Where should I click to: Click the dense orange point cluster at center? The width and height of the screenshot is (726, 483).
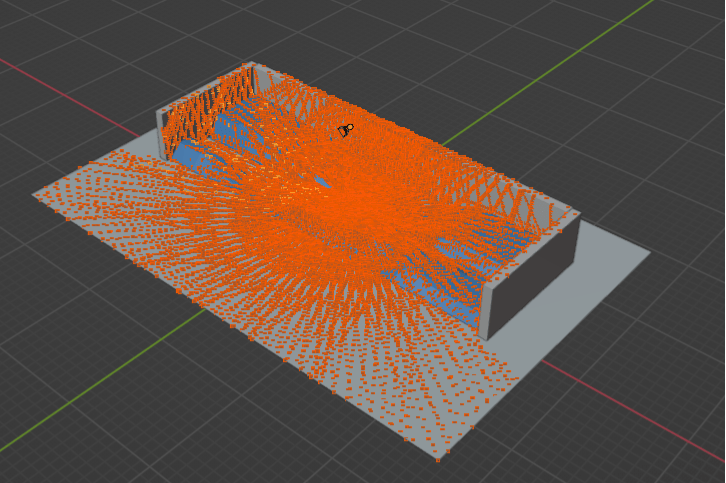(350, 210)
